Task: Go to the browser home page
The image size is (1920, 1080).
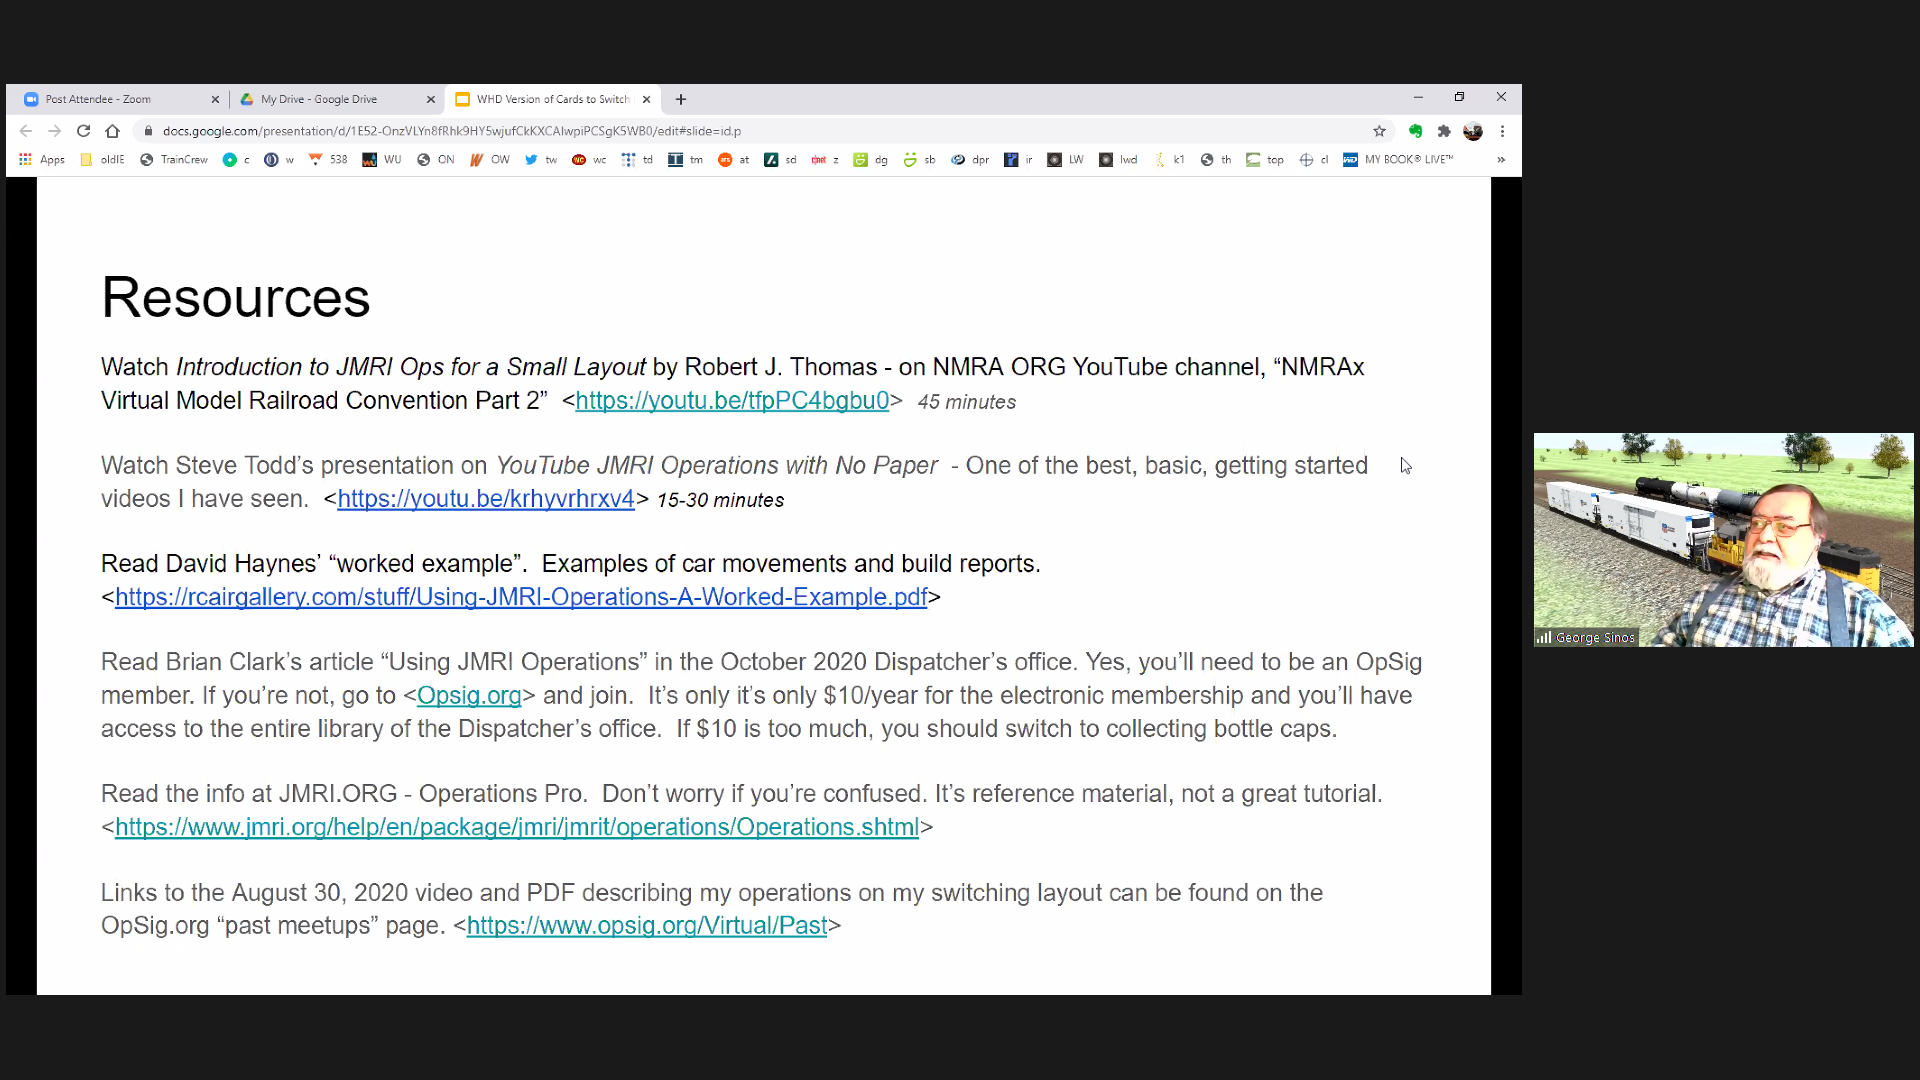Action: [112, 131]
